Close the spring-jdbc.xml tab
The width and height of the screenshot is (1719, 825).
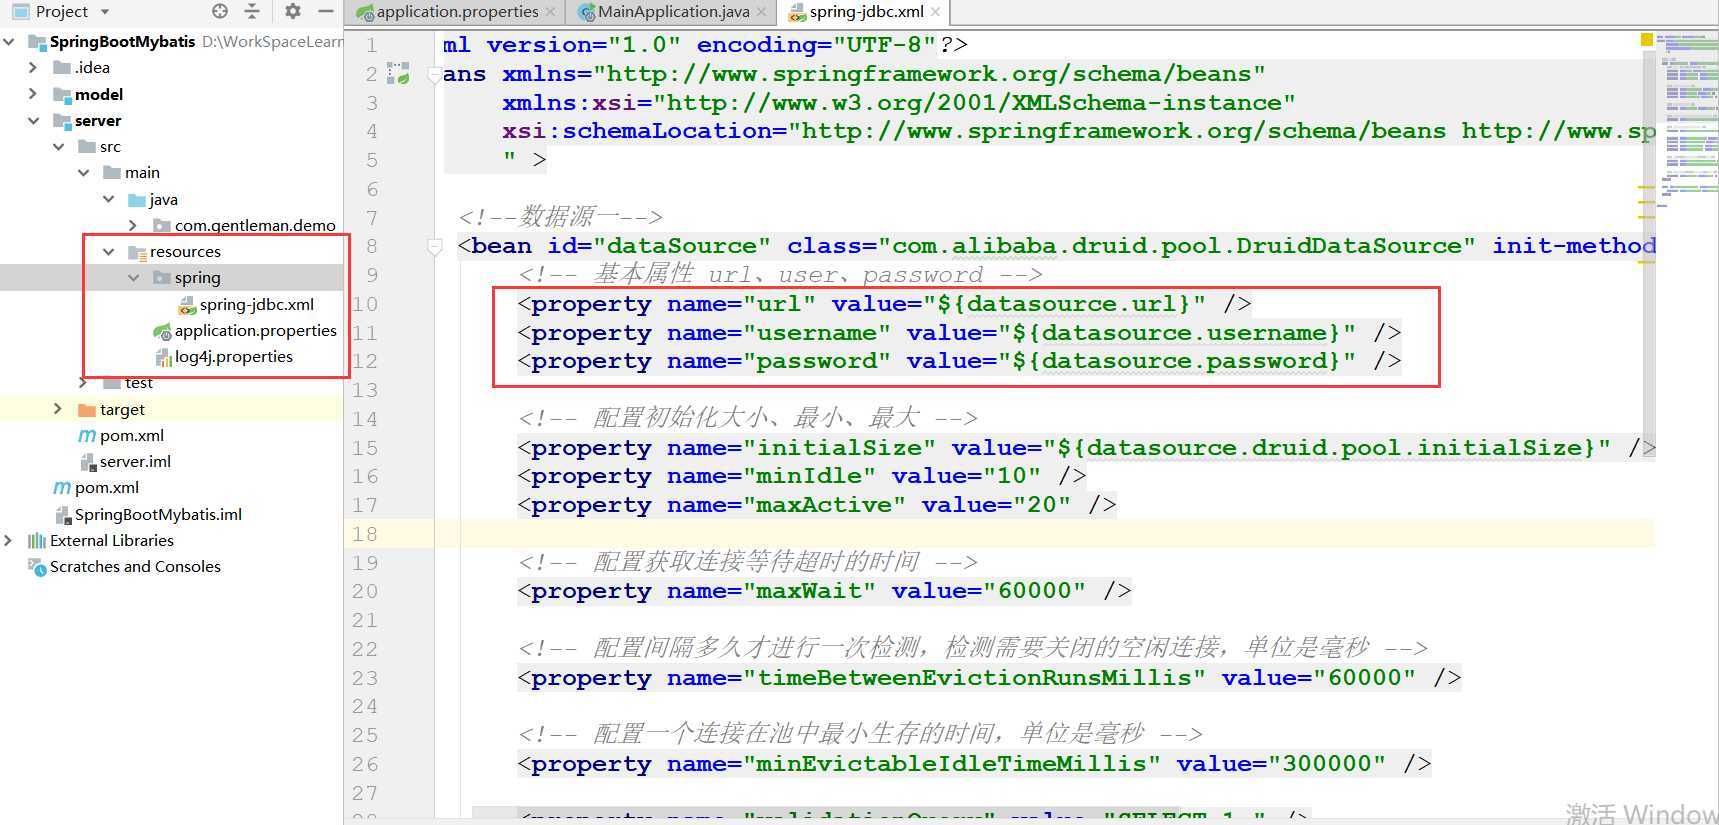pyautogui.click(x=935, y=12)
